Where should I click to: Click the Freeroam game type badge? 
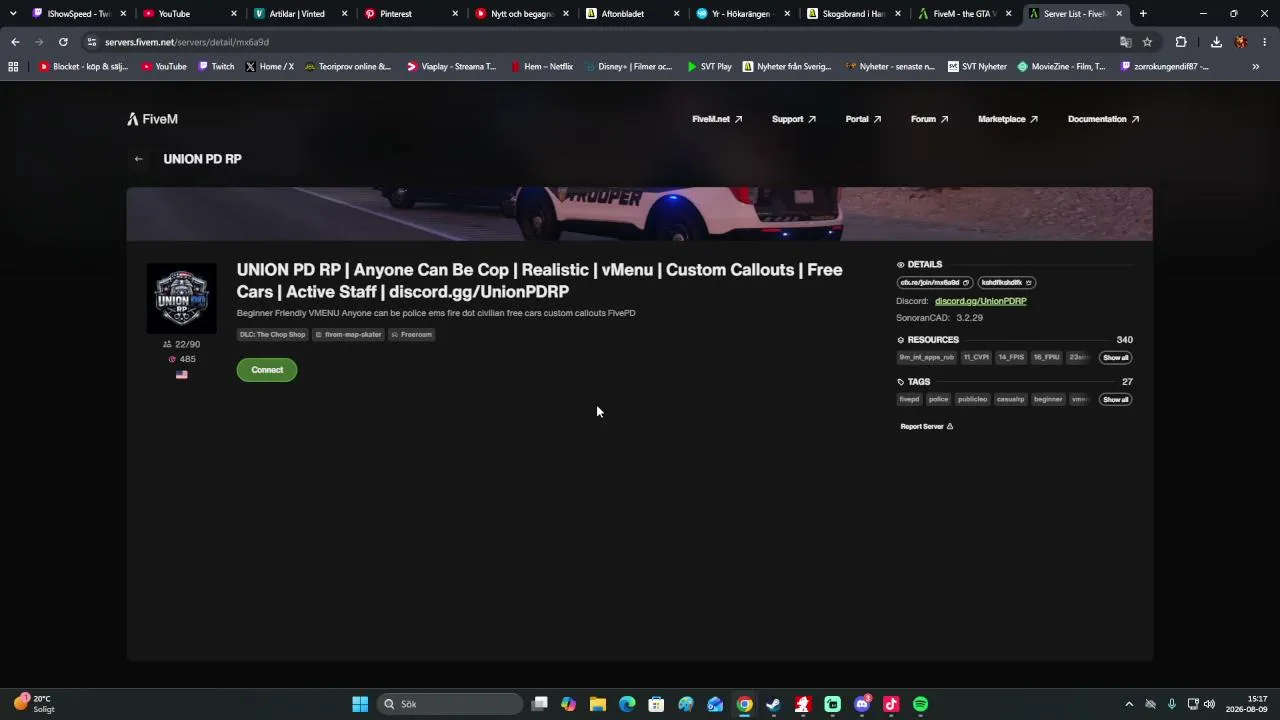click(412, 335)
